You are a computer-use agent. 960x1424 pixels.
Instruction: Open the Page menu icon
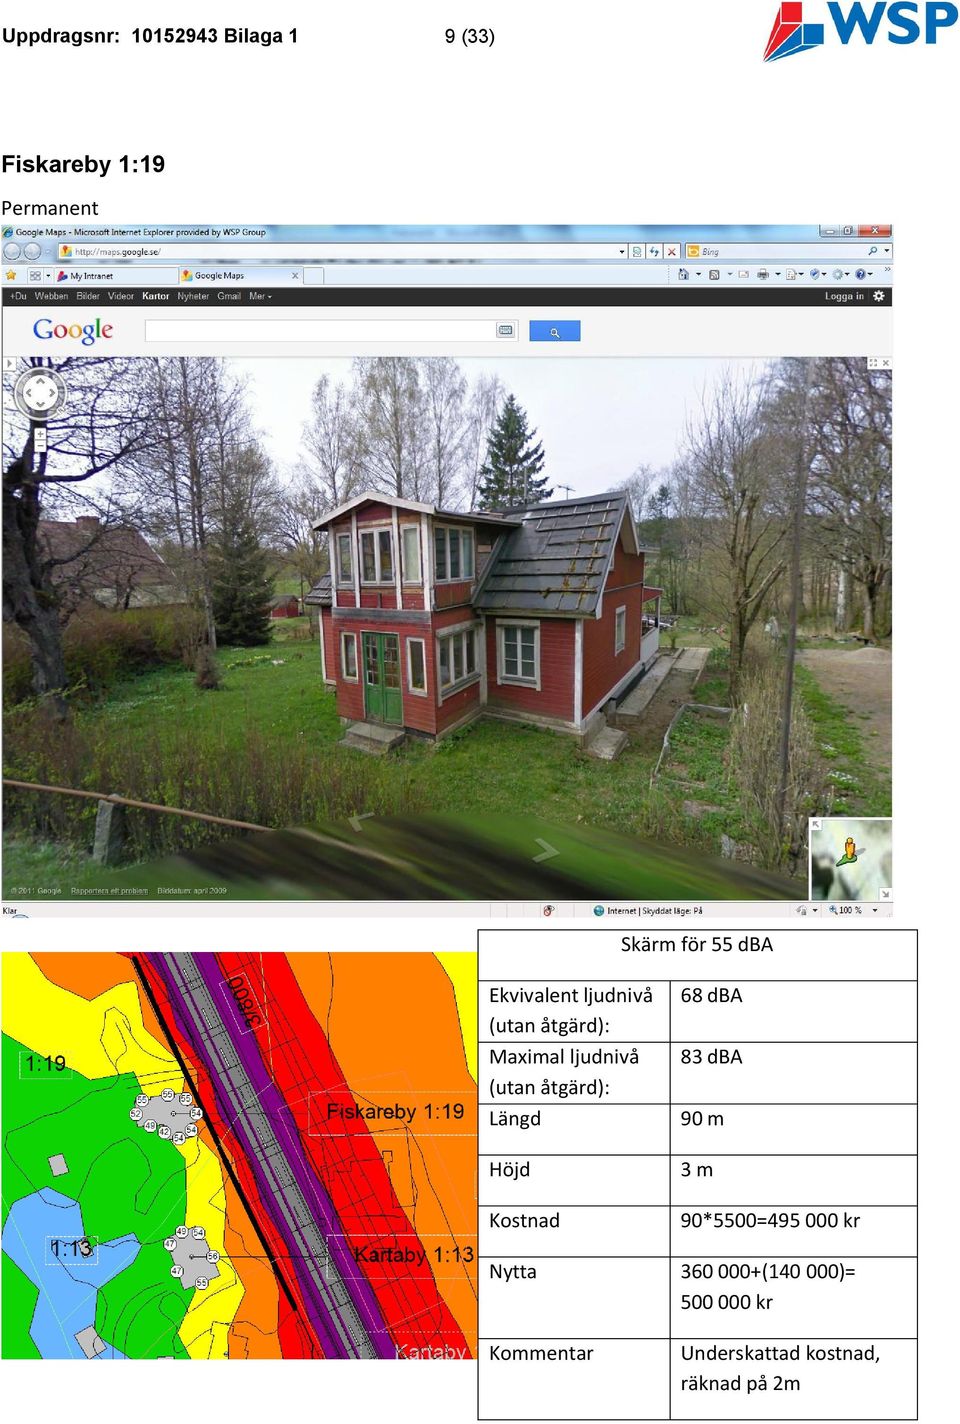click(x=791, y=274)
